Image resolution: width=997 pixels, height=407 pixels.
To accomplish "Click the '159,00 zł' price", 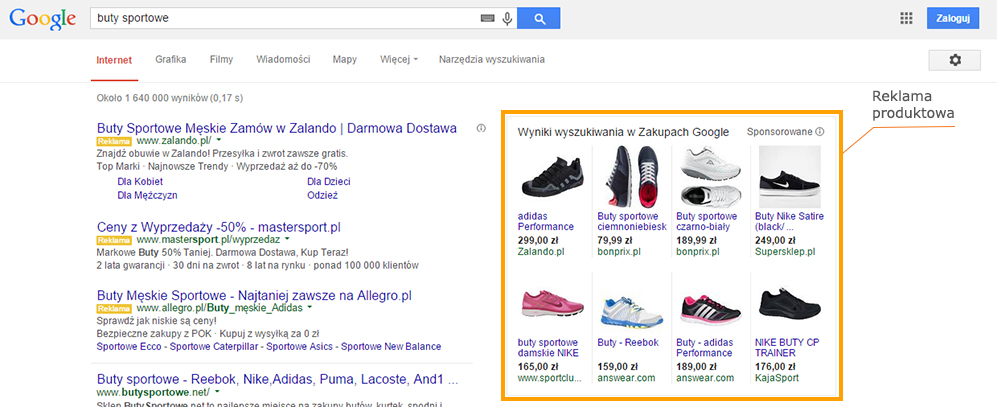I will coord(618,366).
